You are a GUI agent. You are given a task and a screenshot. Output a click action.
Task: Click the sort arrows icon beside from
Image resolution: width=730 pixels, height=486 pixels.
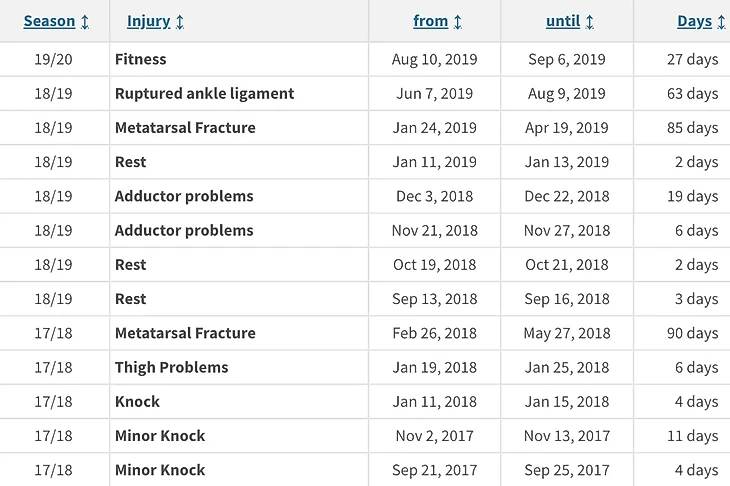pos(458,21)
